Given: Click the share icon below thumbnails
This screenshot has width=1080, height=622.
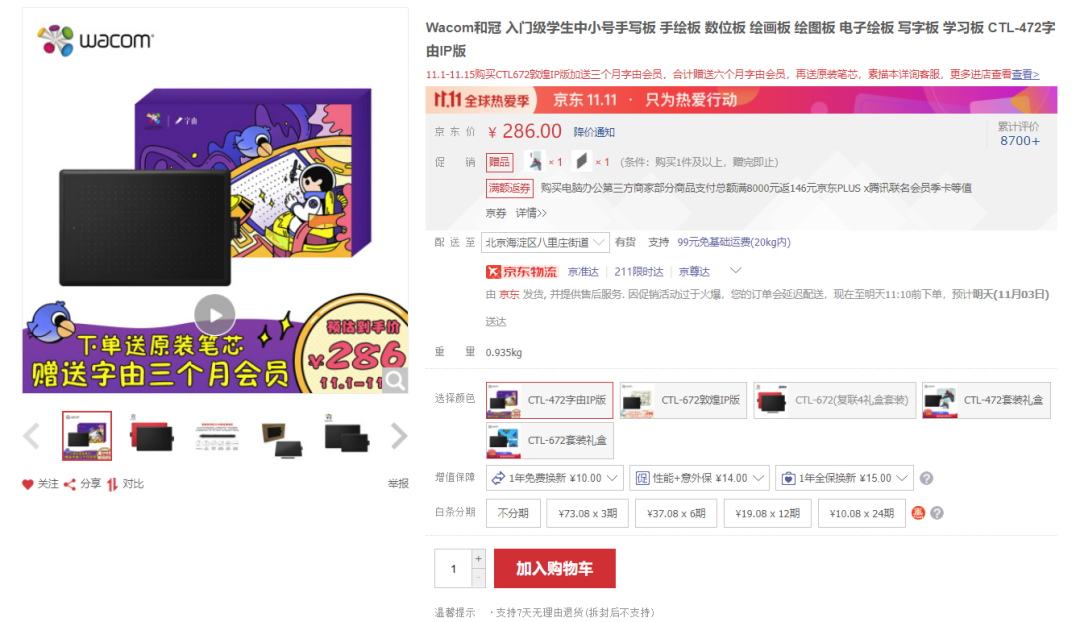Looking at the screenshot, I should pyautogui.click(x=70, y=484).
